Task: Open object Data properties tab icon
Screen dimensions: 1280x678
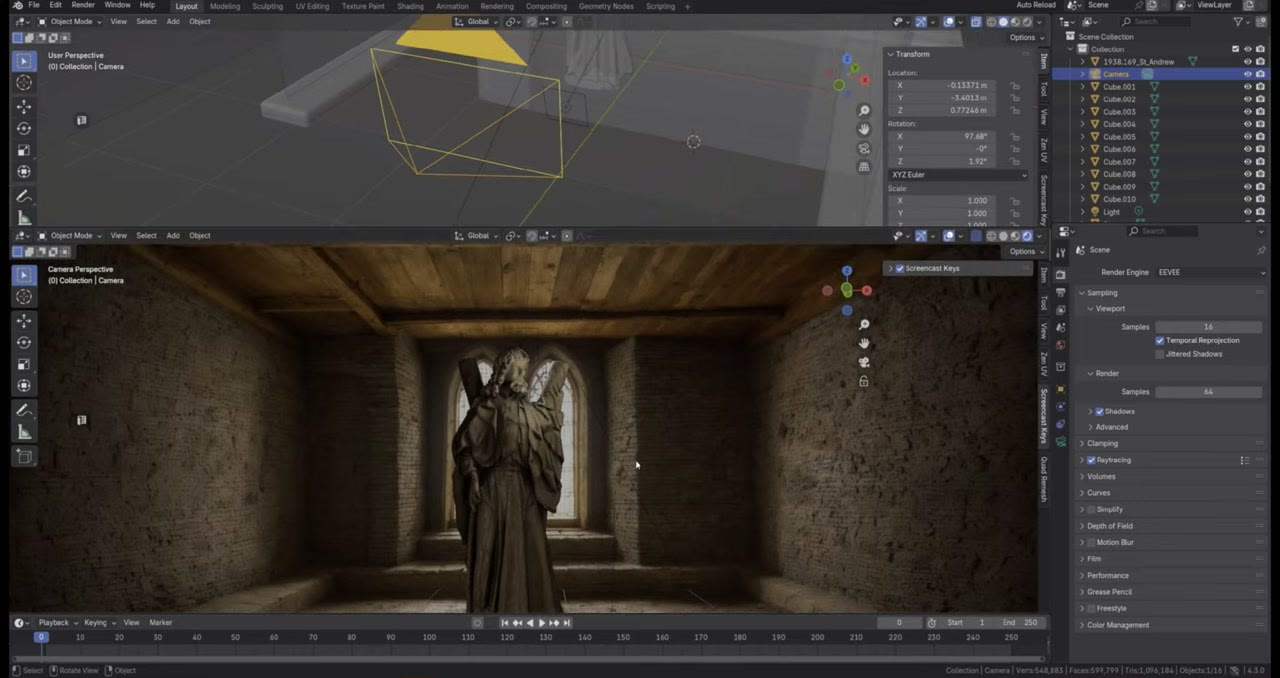Action: [x=1060, y=441]
